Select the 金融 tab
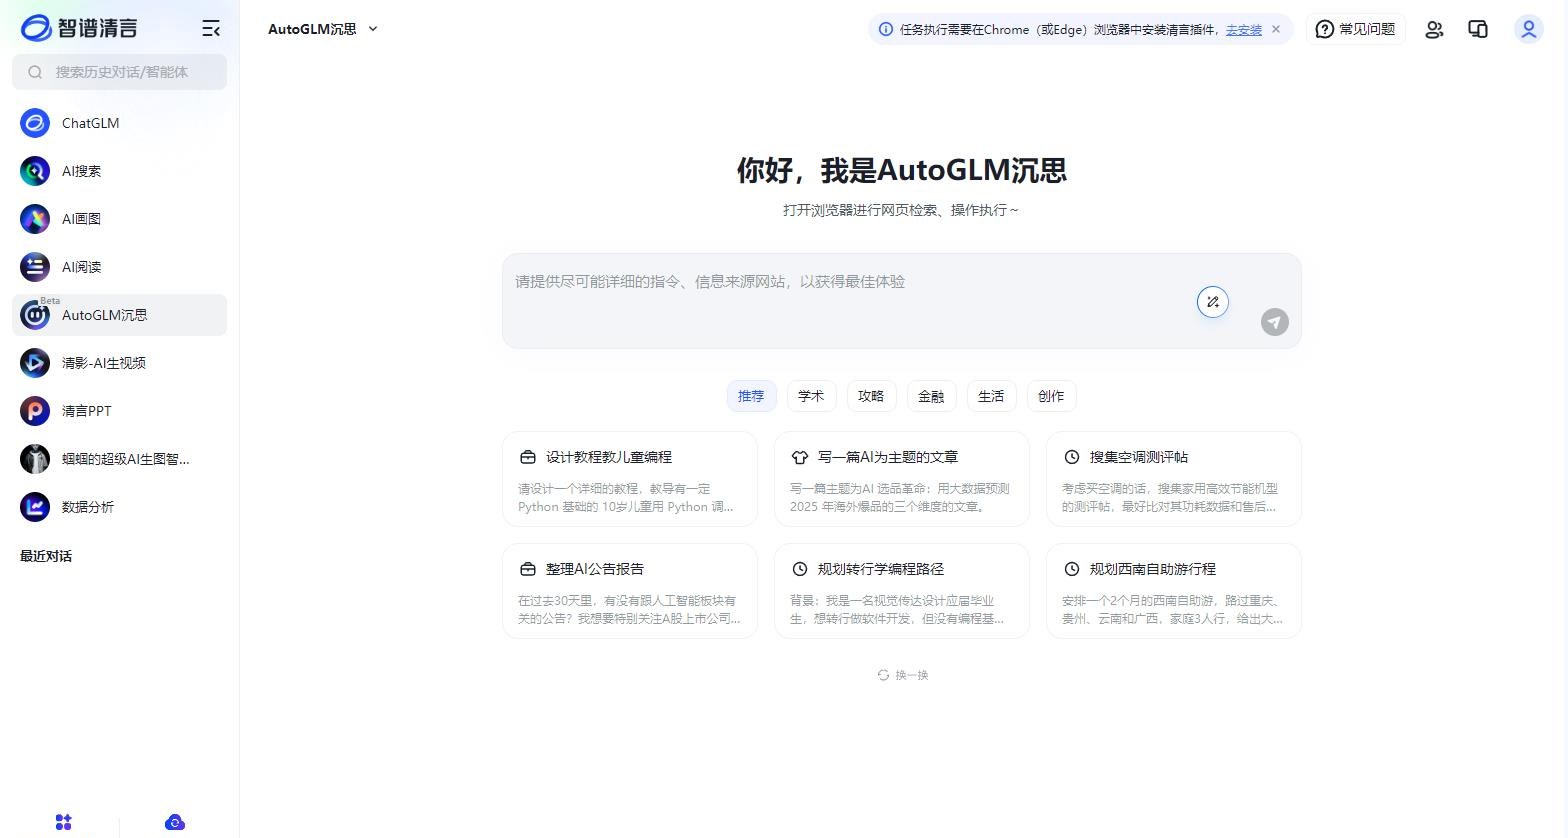 [x=931, y=396]
